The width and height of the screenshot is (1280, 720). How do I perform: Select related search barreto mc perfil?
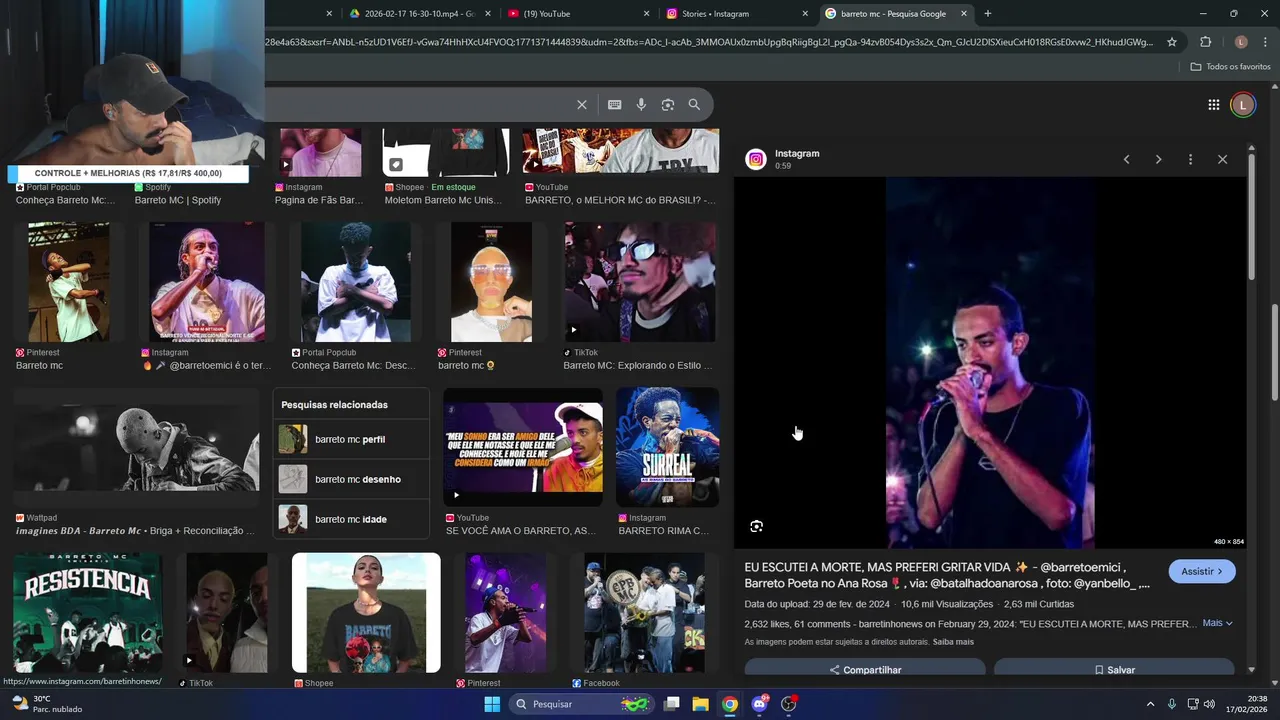click(x=351, y=439)
